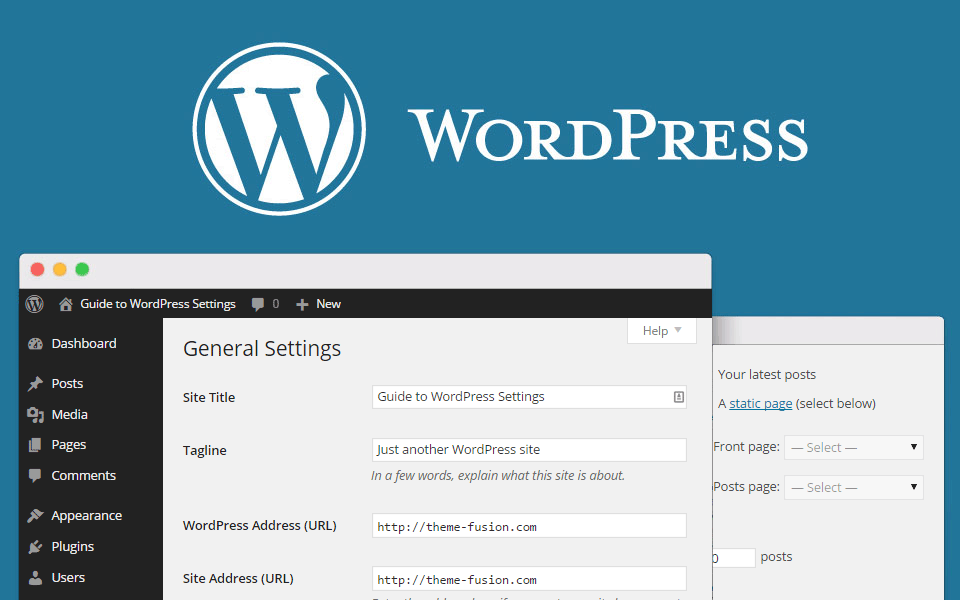Open Comments via its speech bubble icon

(x=35, y=475)
